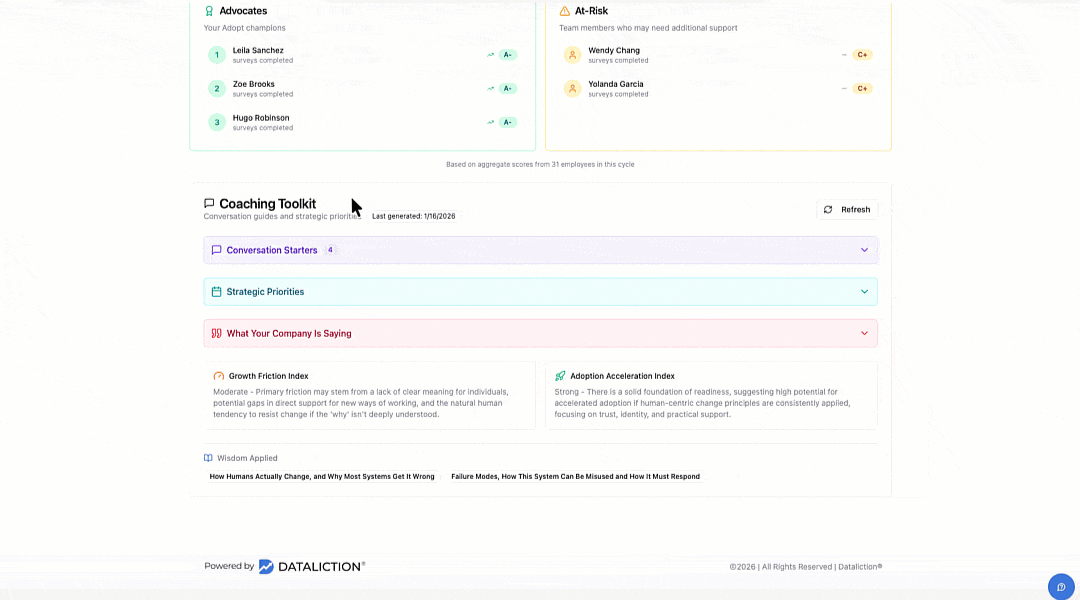Click Yolanda Garcia's avatar thumbnail
Screen dimensions: 1080x600
pos(572,89)
